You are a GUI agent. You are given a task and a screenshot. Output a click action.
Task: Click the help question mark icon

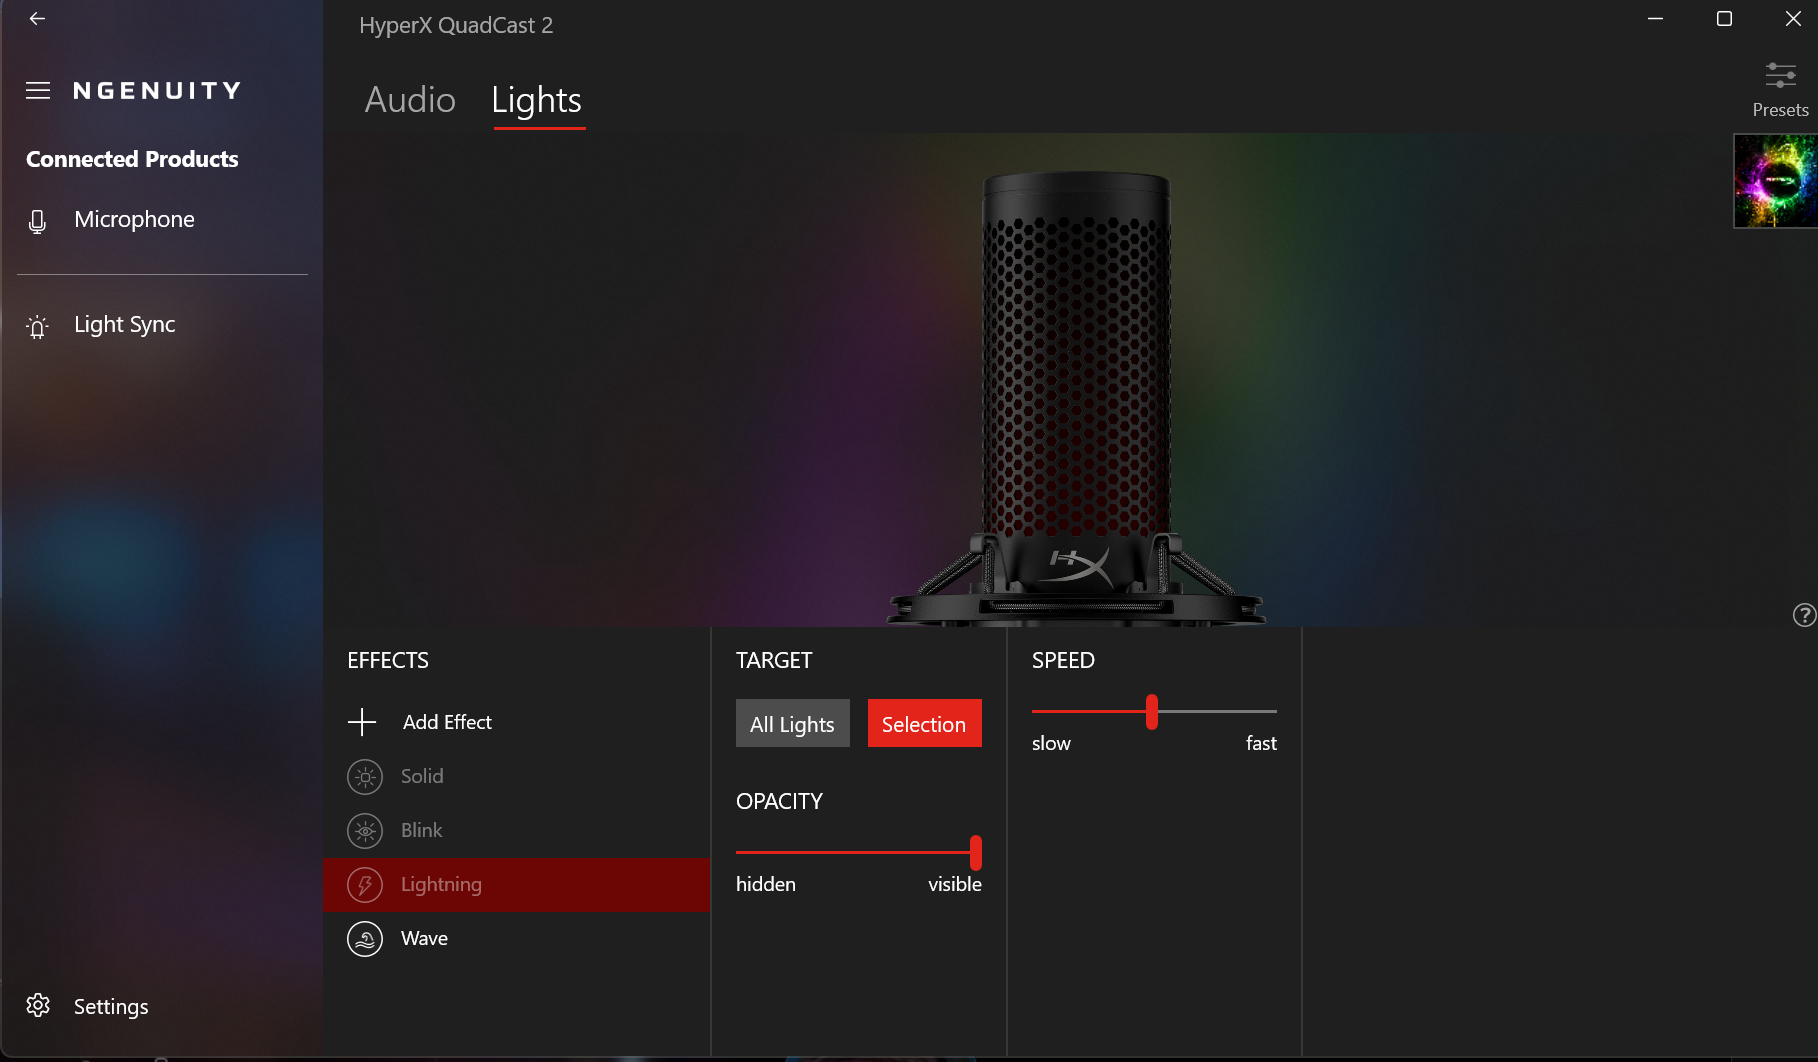click(x=1804, y=615)
